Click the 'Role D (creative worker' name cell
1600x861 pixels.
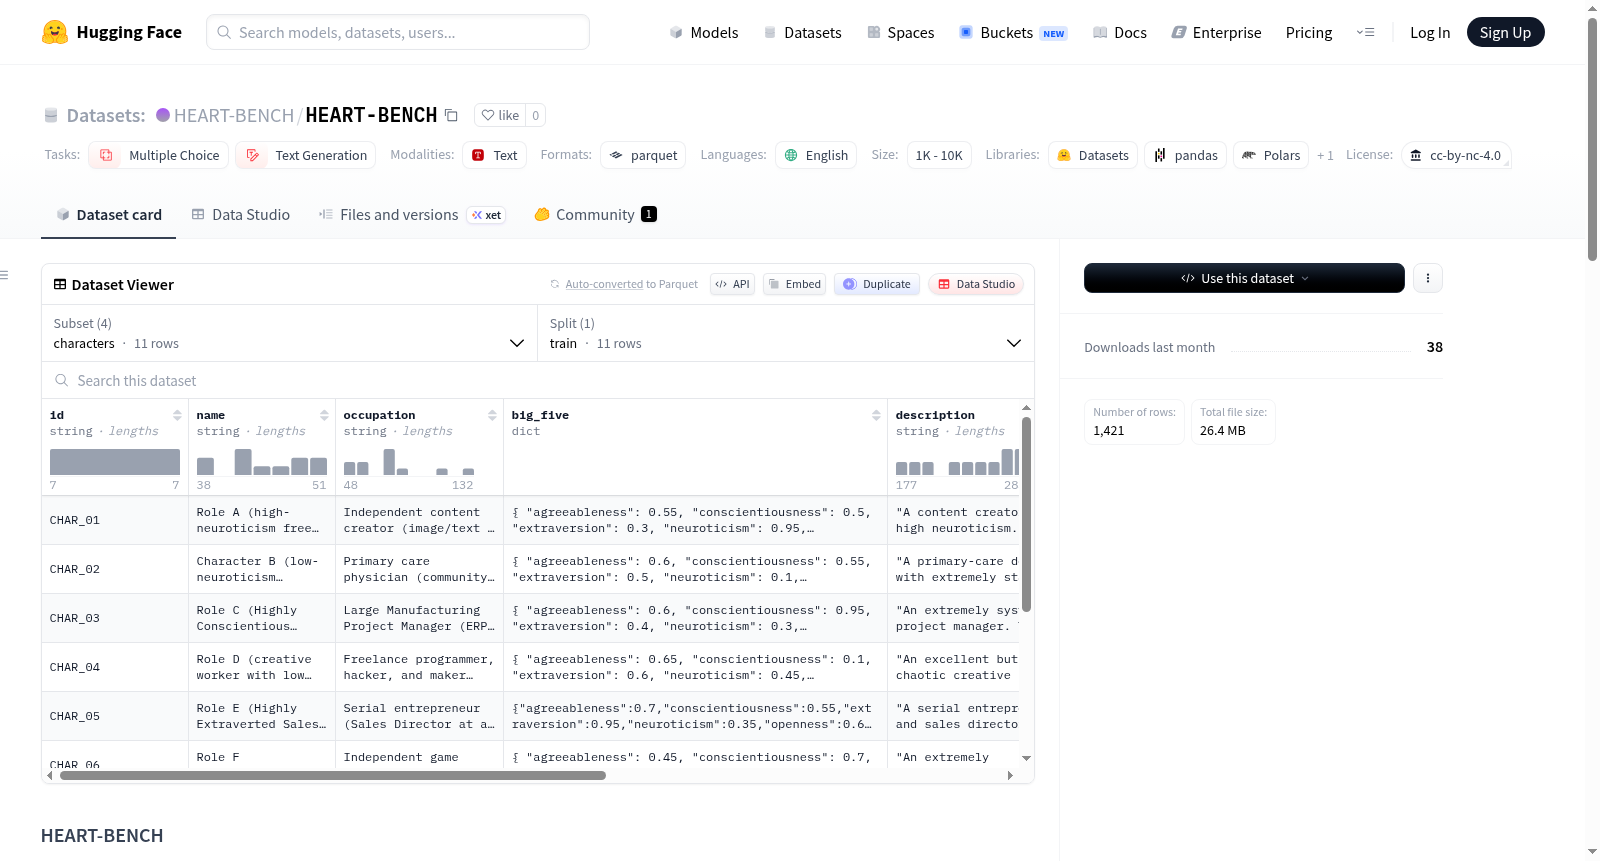tap(262, 667)
